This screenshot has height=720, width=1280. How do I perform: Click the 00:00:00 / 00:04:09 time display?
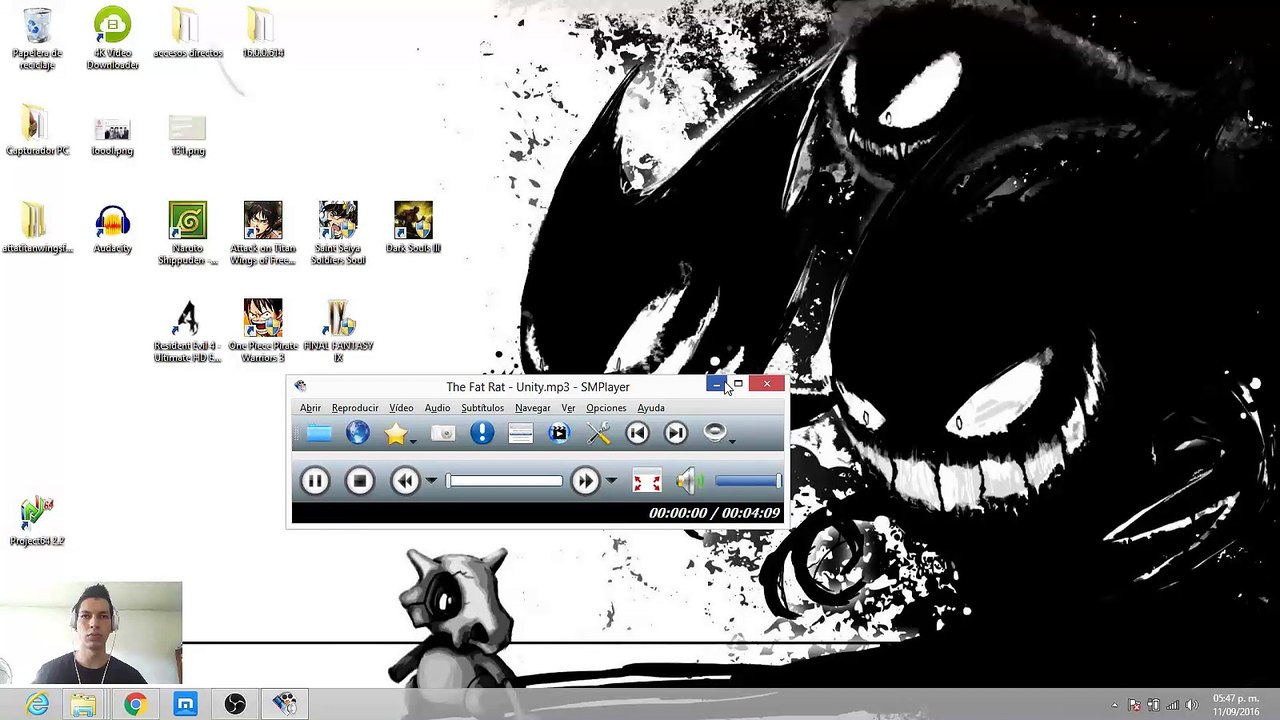714,513
